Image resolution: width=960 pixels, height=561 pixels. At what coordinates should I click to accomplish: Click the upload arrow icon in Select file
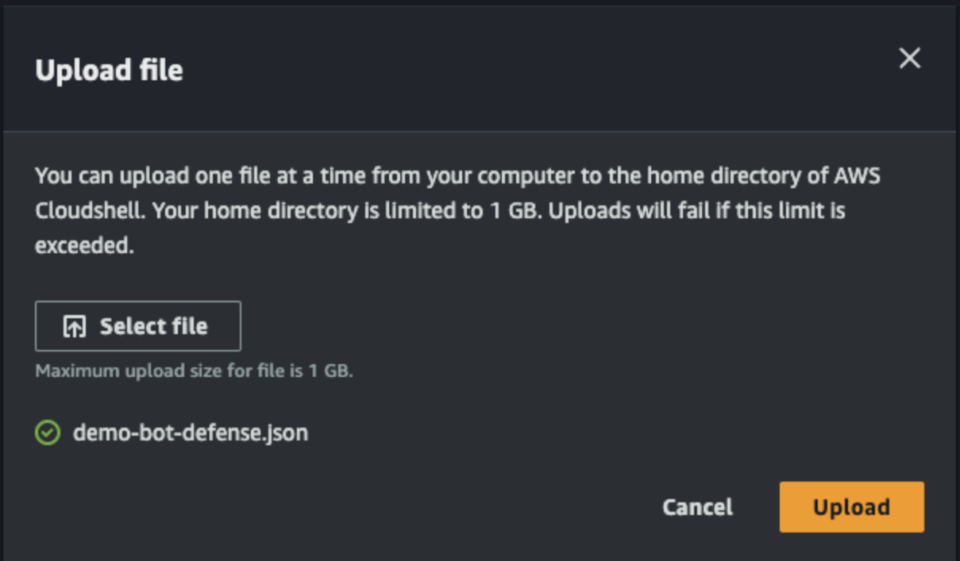pos(75,326)
